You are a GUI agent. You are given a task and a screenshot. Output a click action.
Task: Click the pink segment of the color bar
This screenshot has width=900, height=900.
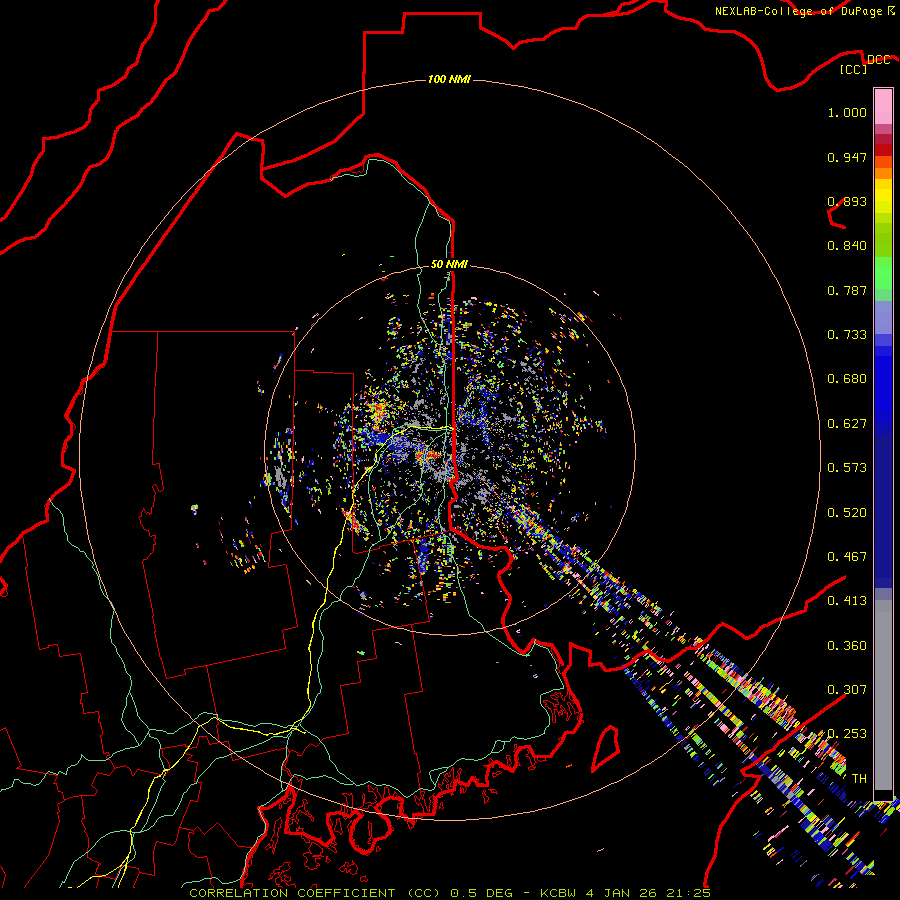tap(883, 107)
